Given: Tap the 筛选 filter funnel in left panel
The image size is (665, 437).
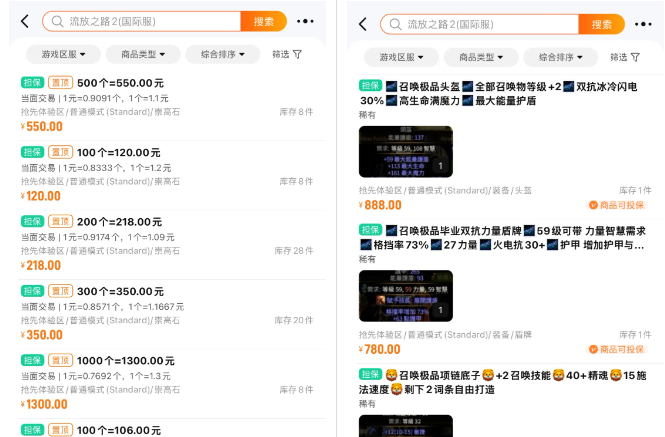Looking at the screenshot, I should coord(287,54).
